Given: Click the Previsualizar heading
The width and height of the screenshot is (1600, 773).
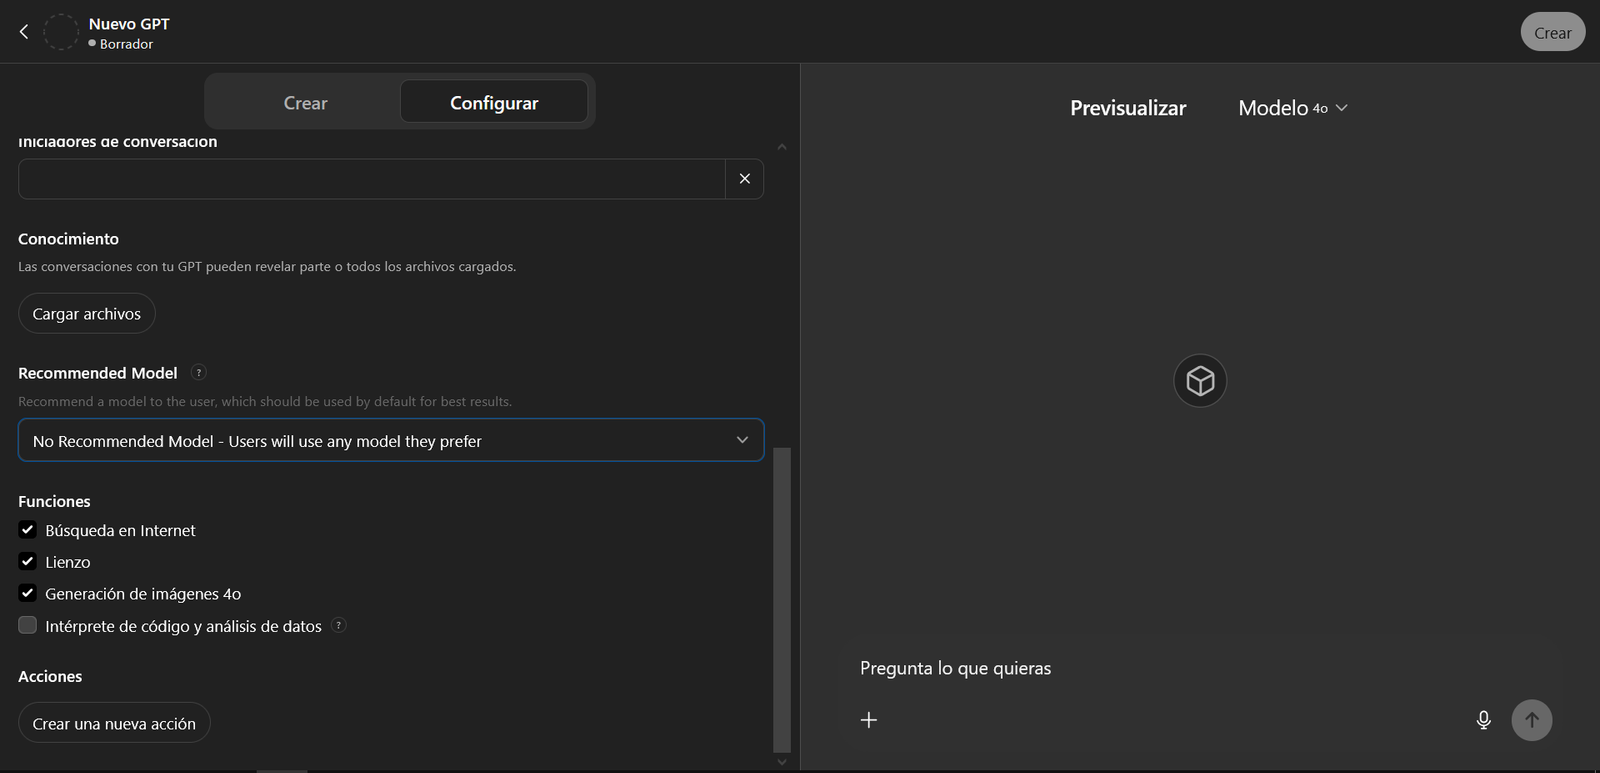Looking at the screenshot, I should coord(1128,108).
